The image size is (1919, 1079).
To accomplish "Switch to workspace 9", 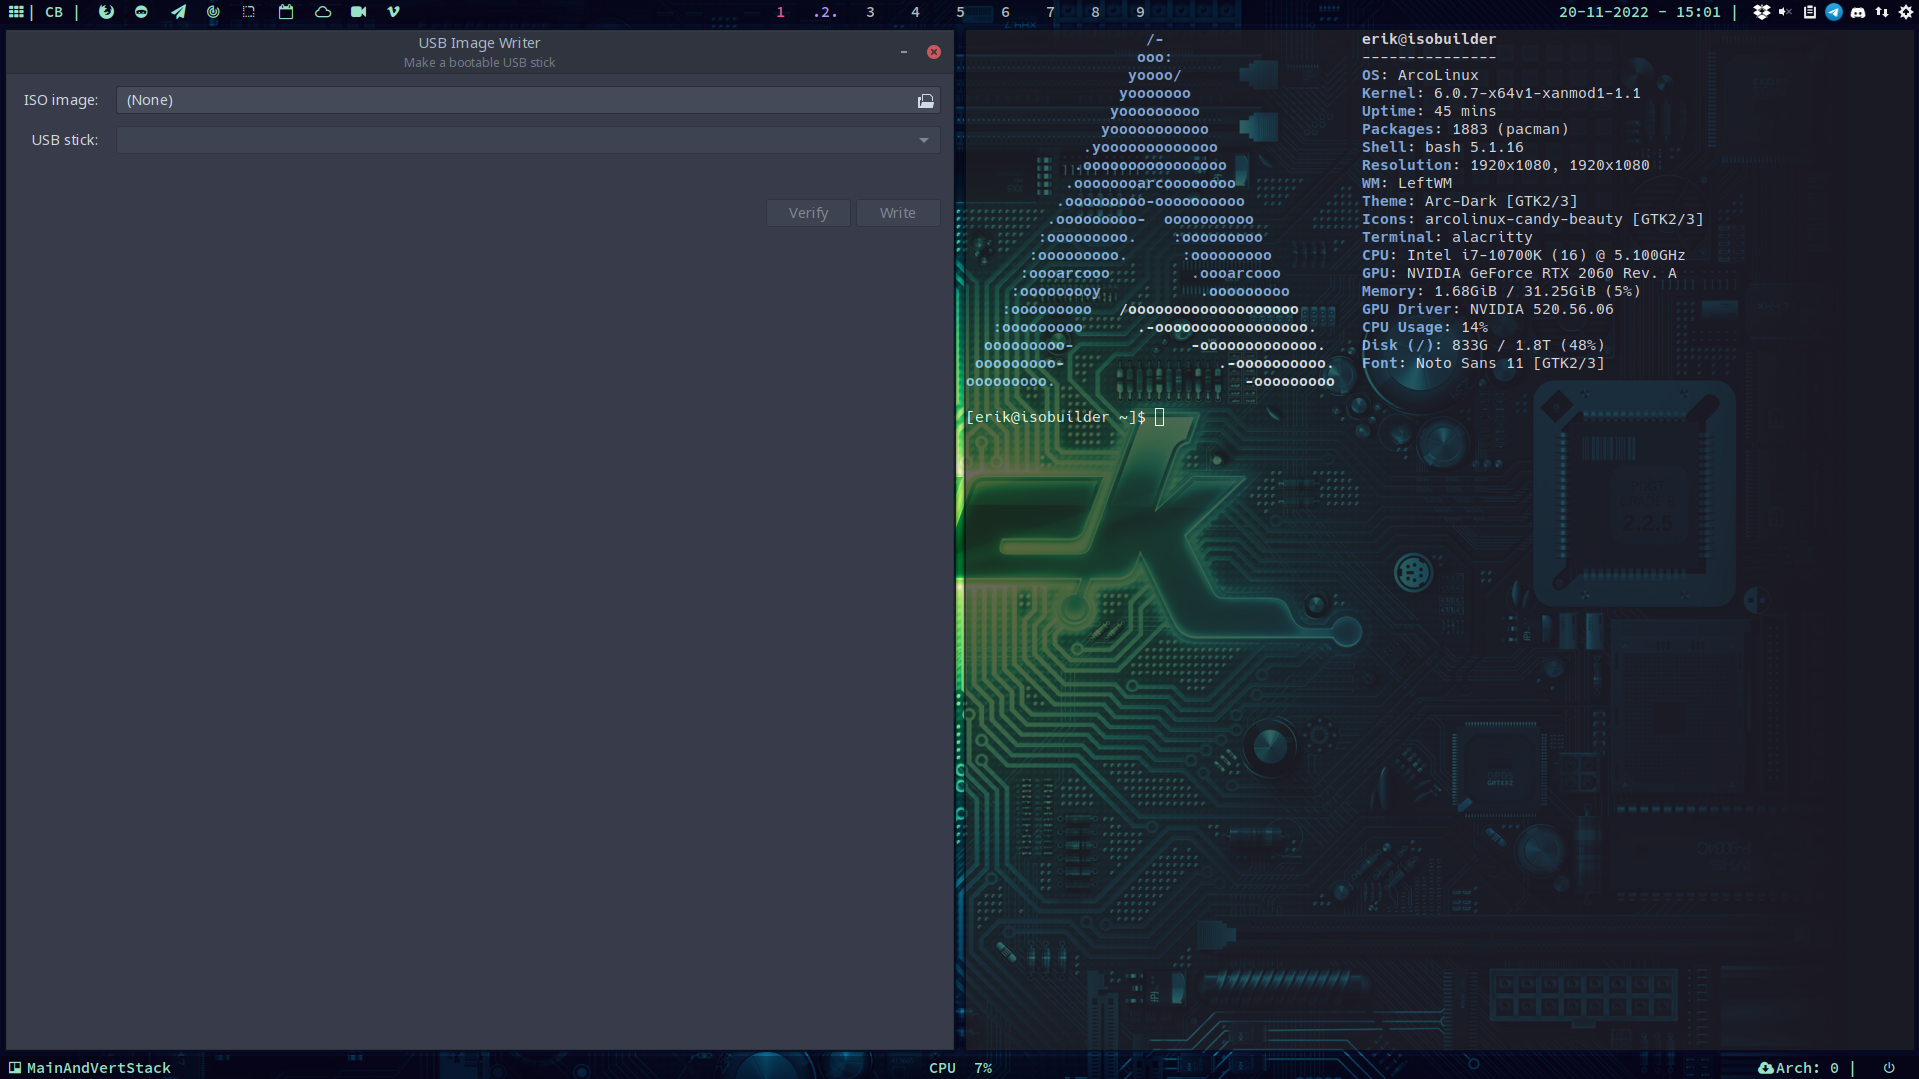I will point(1139,13).
